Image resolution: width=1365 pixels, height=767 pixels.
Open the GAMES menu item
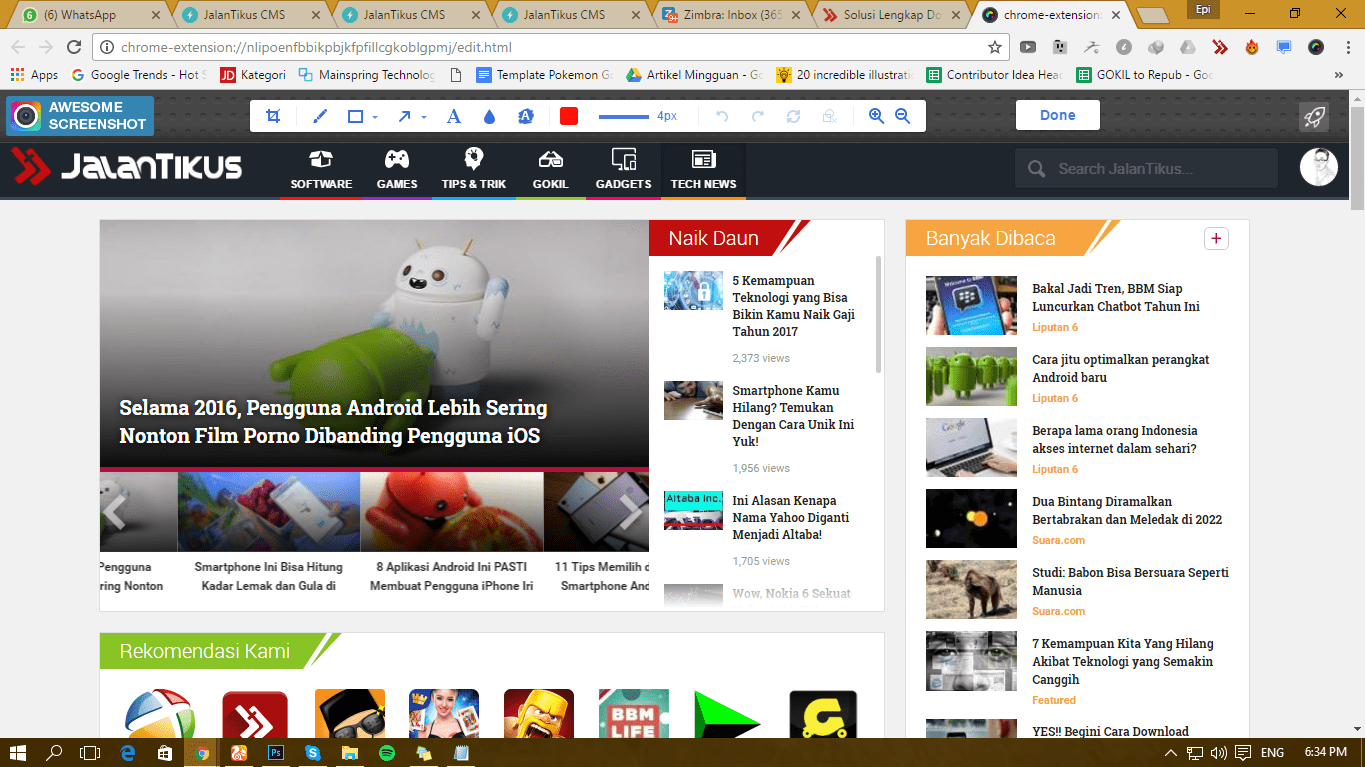pyautogui.click(x=397, y=171)
